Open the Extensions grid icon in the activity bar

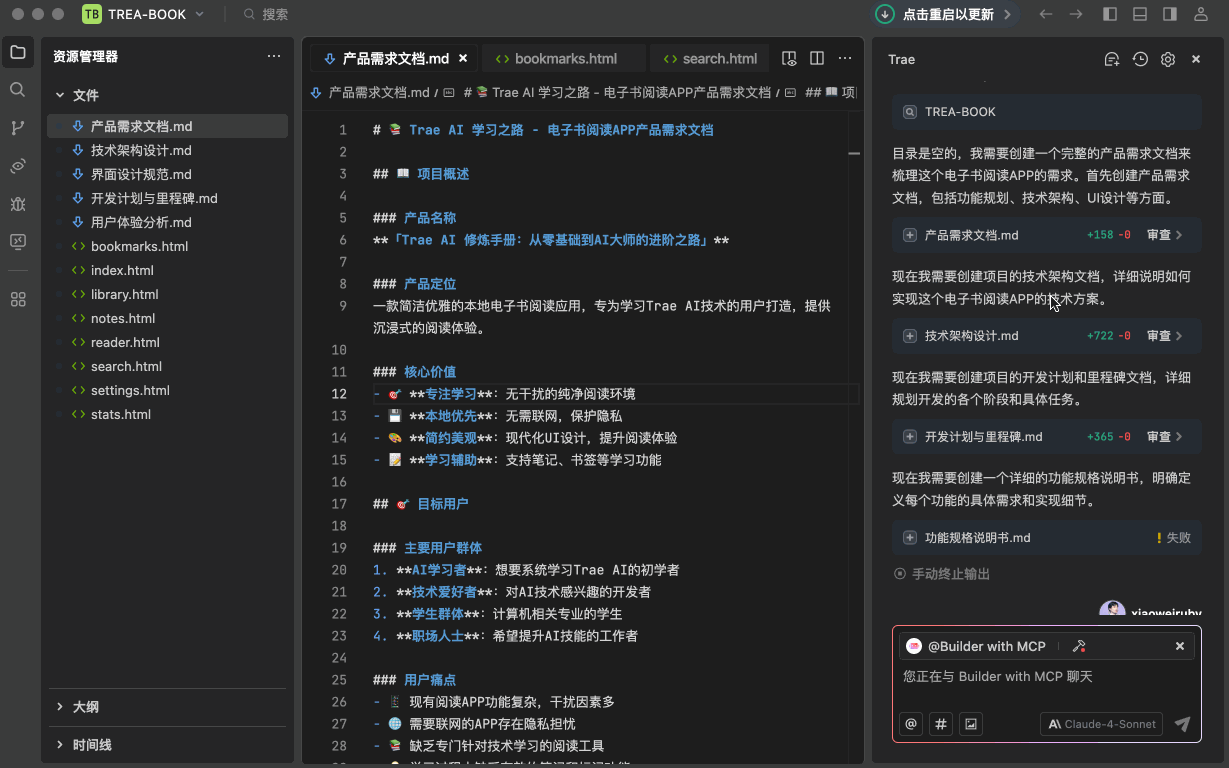(18, 299)
